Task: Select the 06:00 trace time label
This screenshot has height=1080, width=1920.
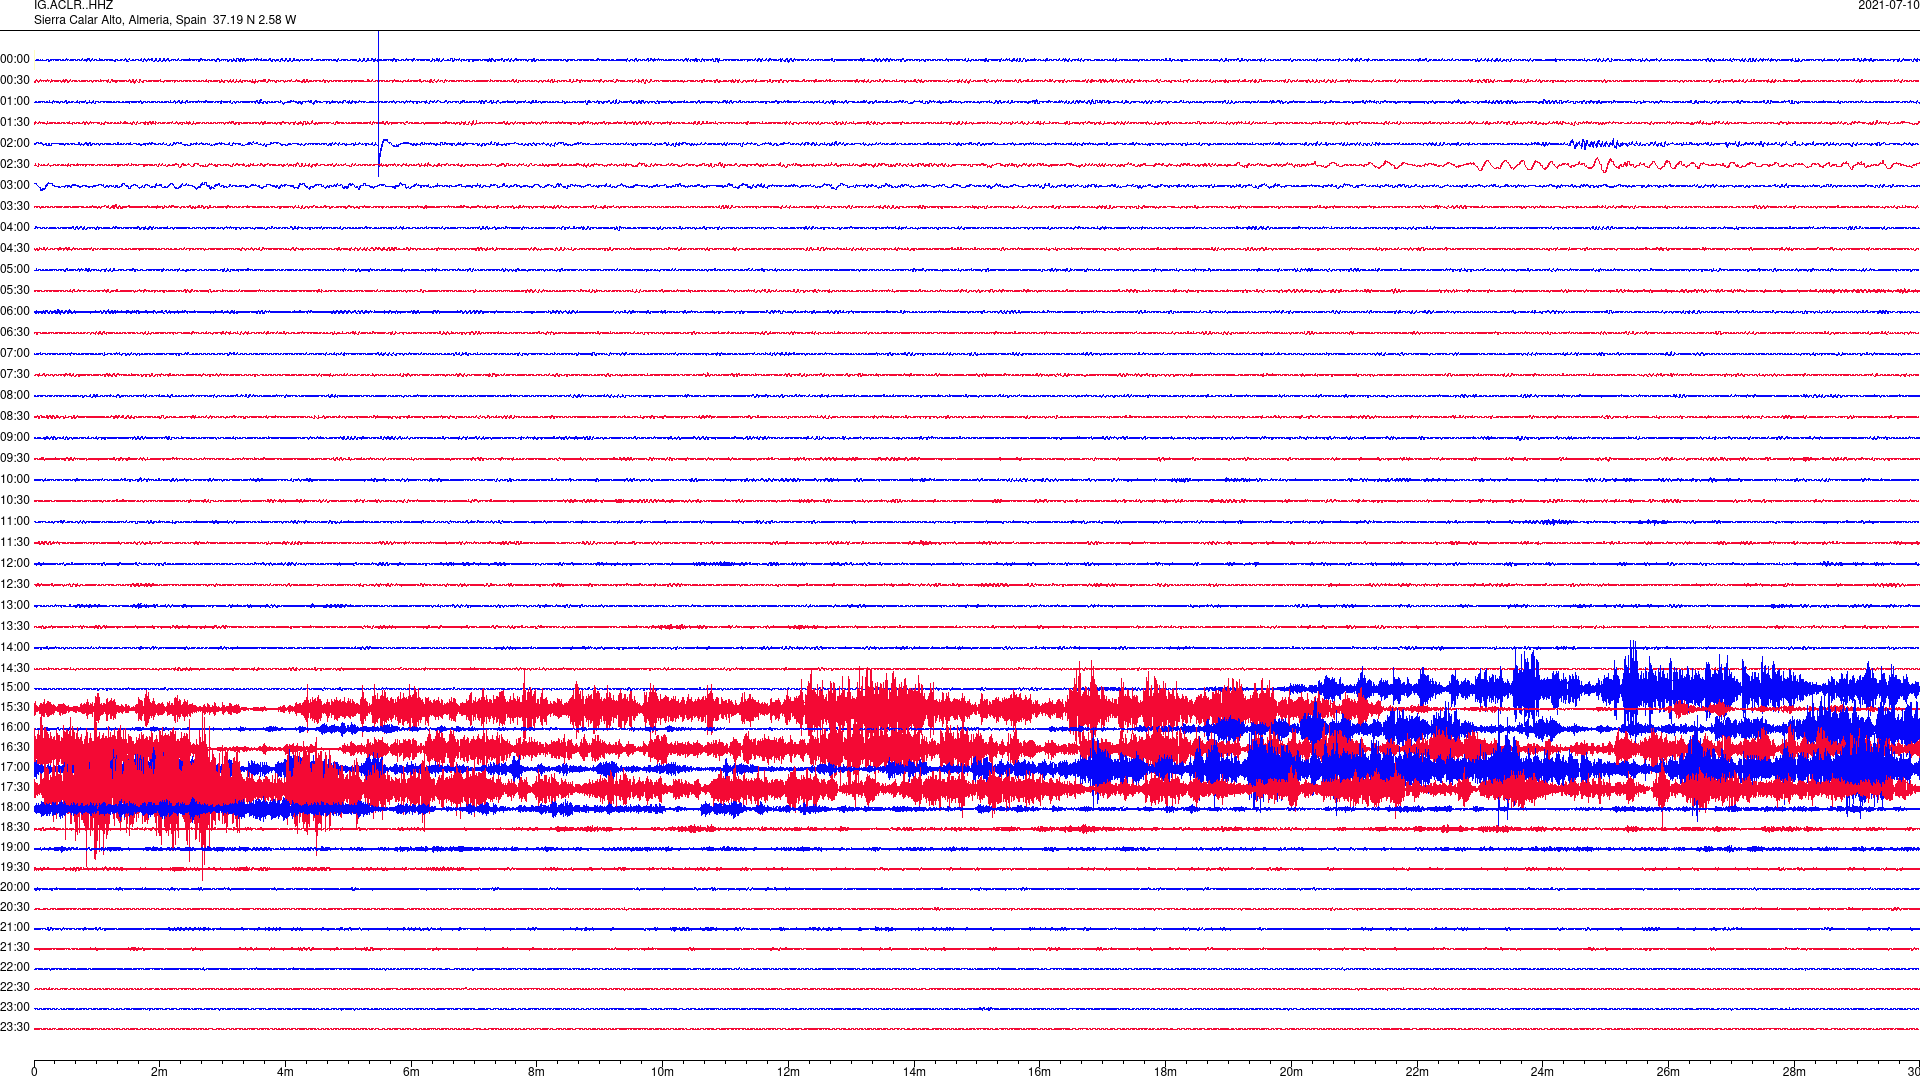Action: (x=15, y=312)
